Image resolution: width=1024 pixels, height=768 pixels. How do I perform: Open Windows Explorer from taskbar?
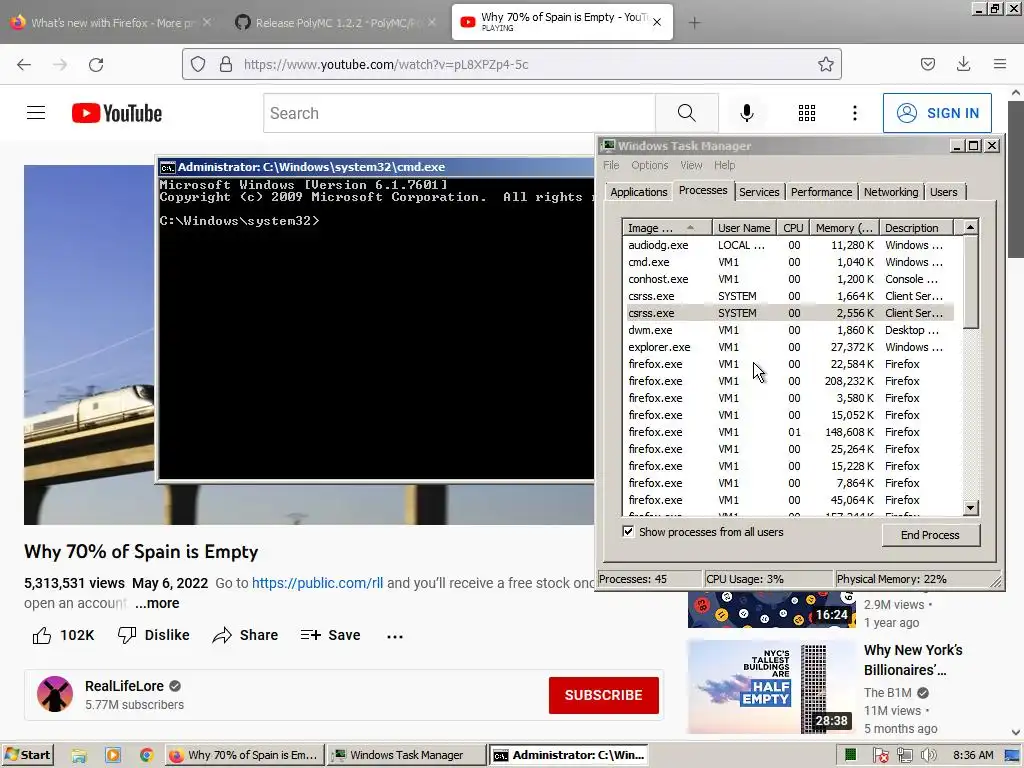79,756
